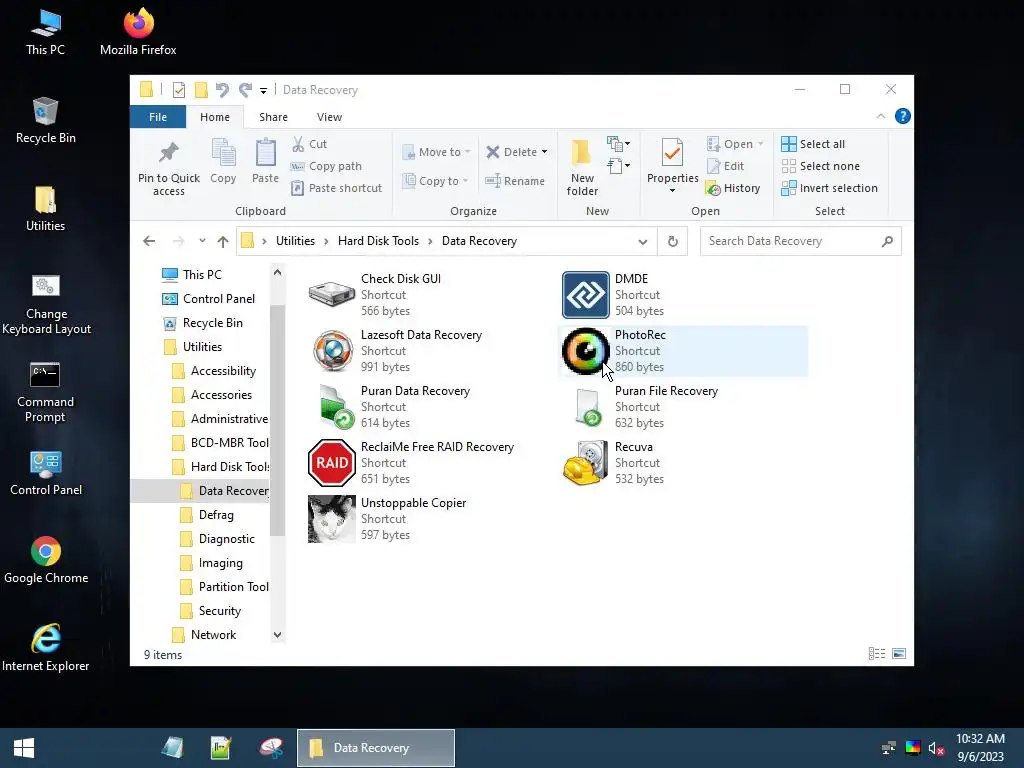Click Select none
The height and width of the screenshot is (768, 1024).
[x=820, y=167]
